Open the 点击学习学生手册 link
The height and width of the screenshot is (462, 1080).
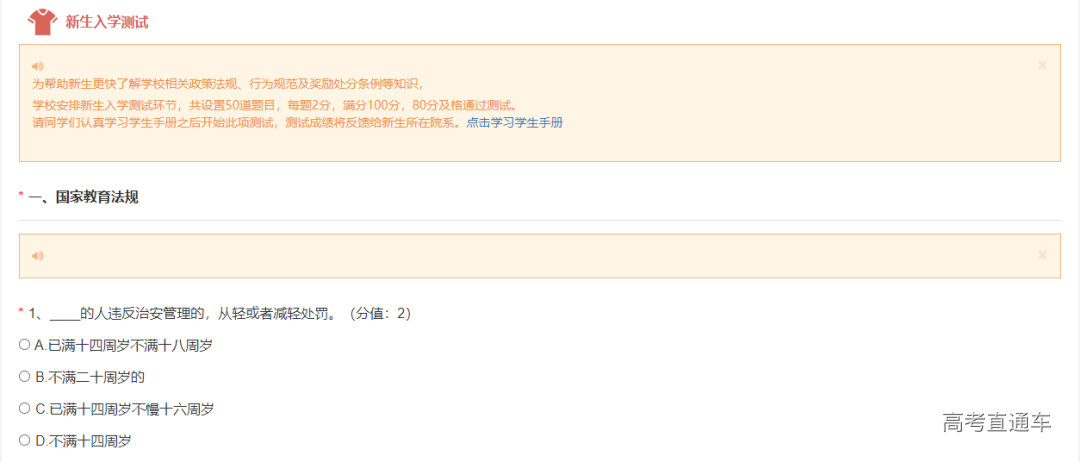[x=515, y=123]
